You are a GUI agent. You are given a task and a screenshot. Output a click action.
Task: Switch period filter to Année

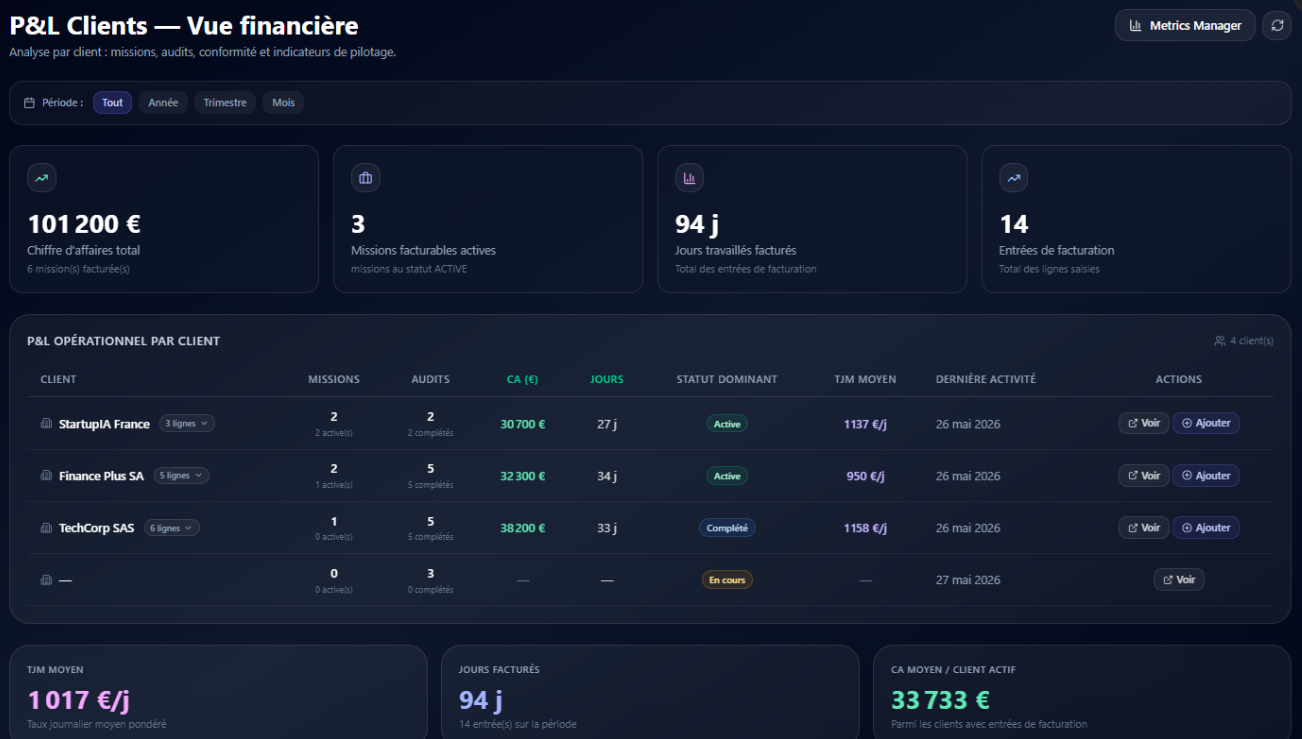pyautogui.click(x=163, y=103)
